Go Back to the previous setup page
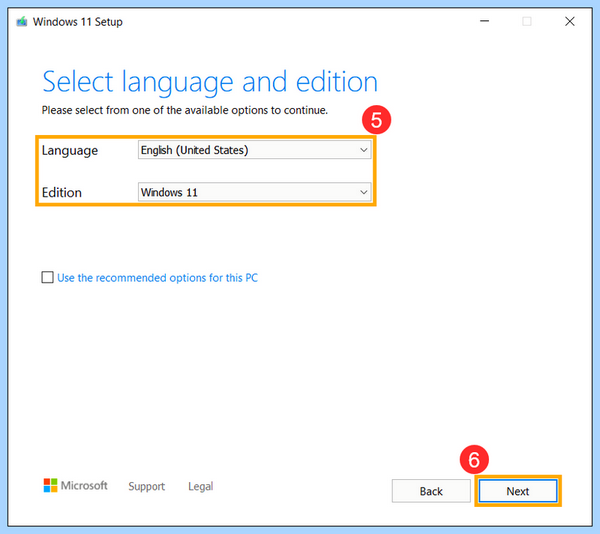This screenshot has width=600, height=534. pyautogui.click(x=431, y=491)
